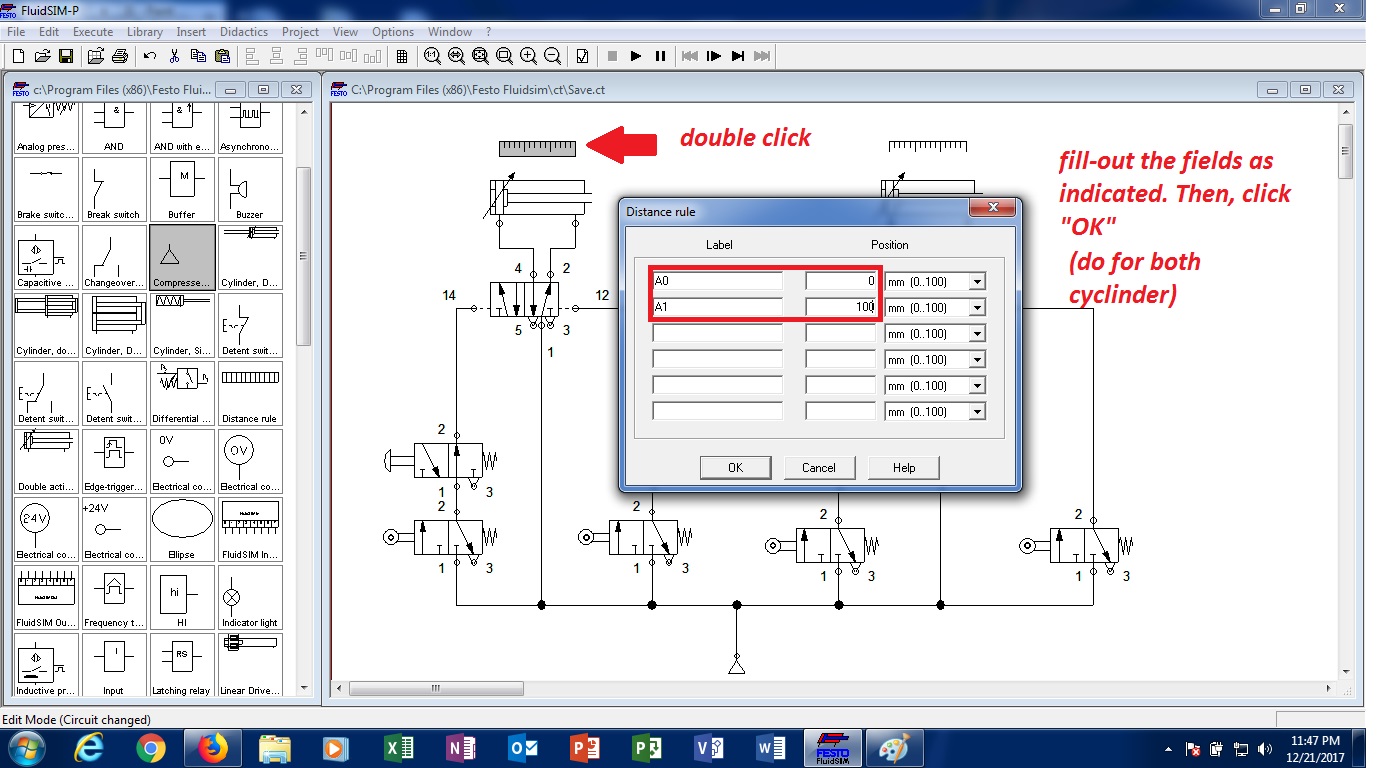Select the Indicator light library component
Viewport: 1384px width, 768px height.
coord(249,597)
